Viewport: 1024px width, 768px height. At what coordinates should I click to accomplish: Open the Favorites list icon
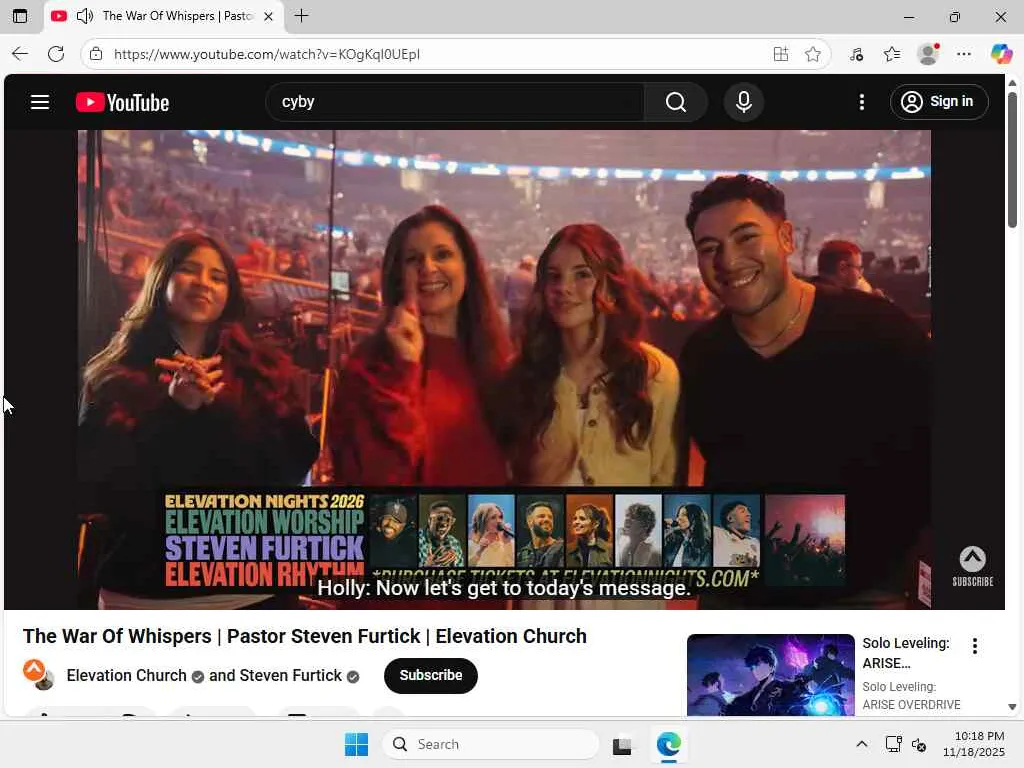(892, 54)
